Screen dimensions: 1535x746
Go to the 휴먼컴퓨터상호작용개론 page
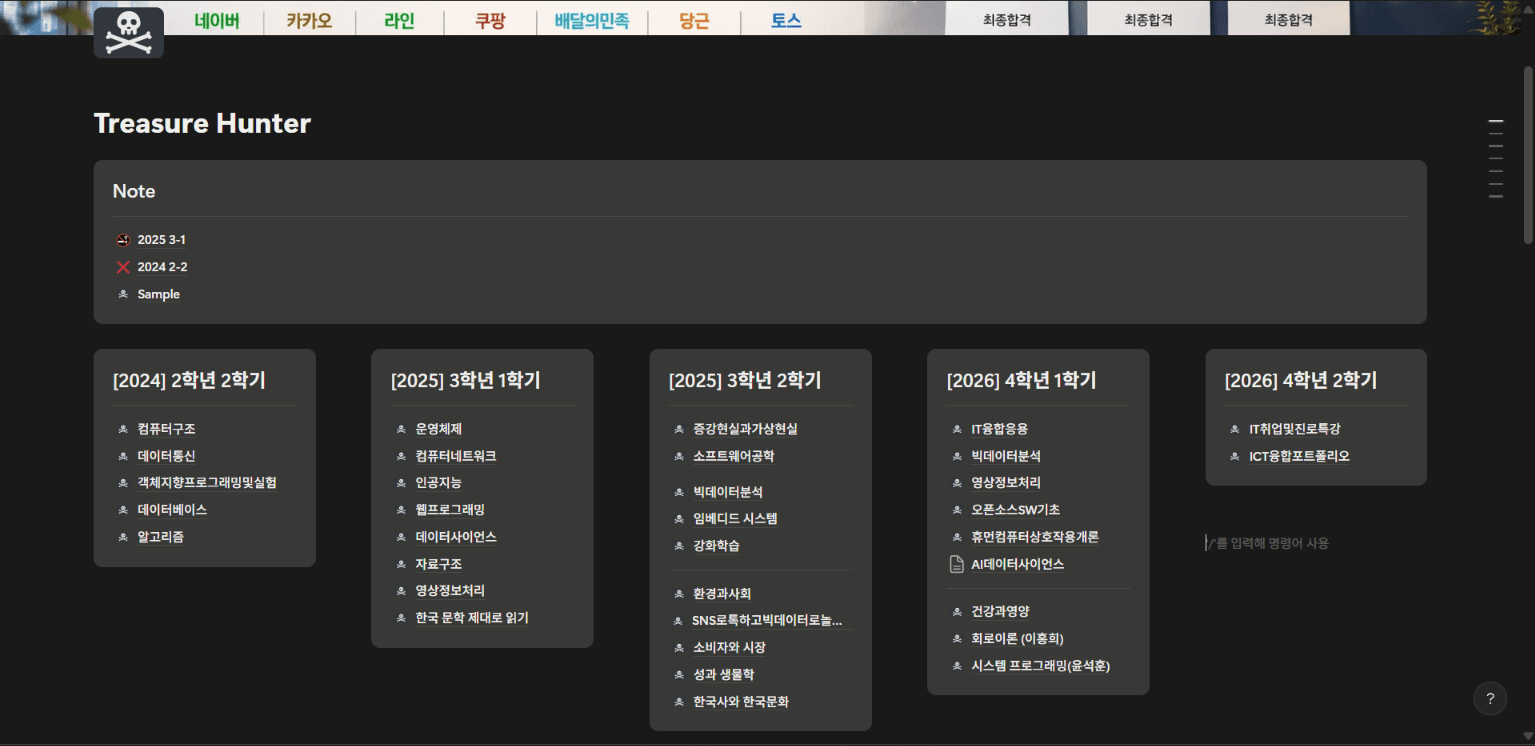pyautogui.click(x=1035, y=537)
